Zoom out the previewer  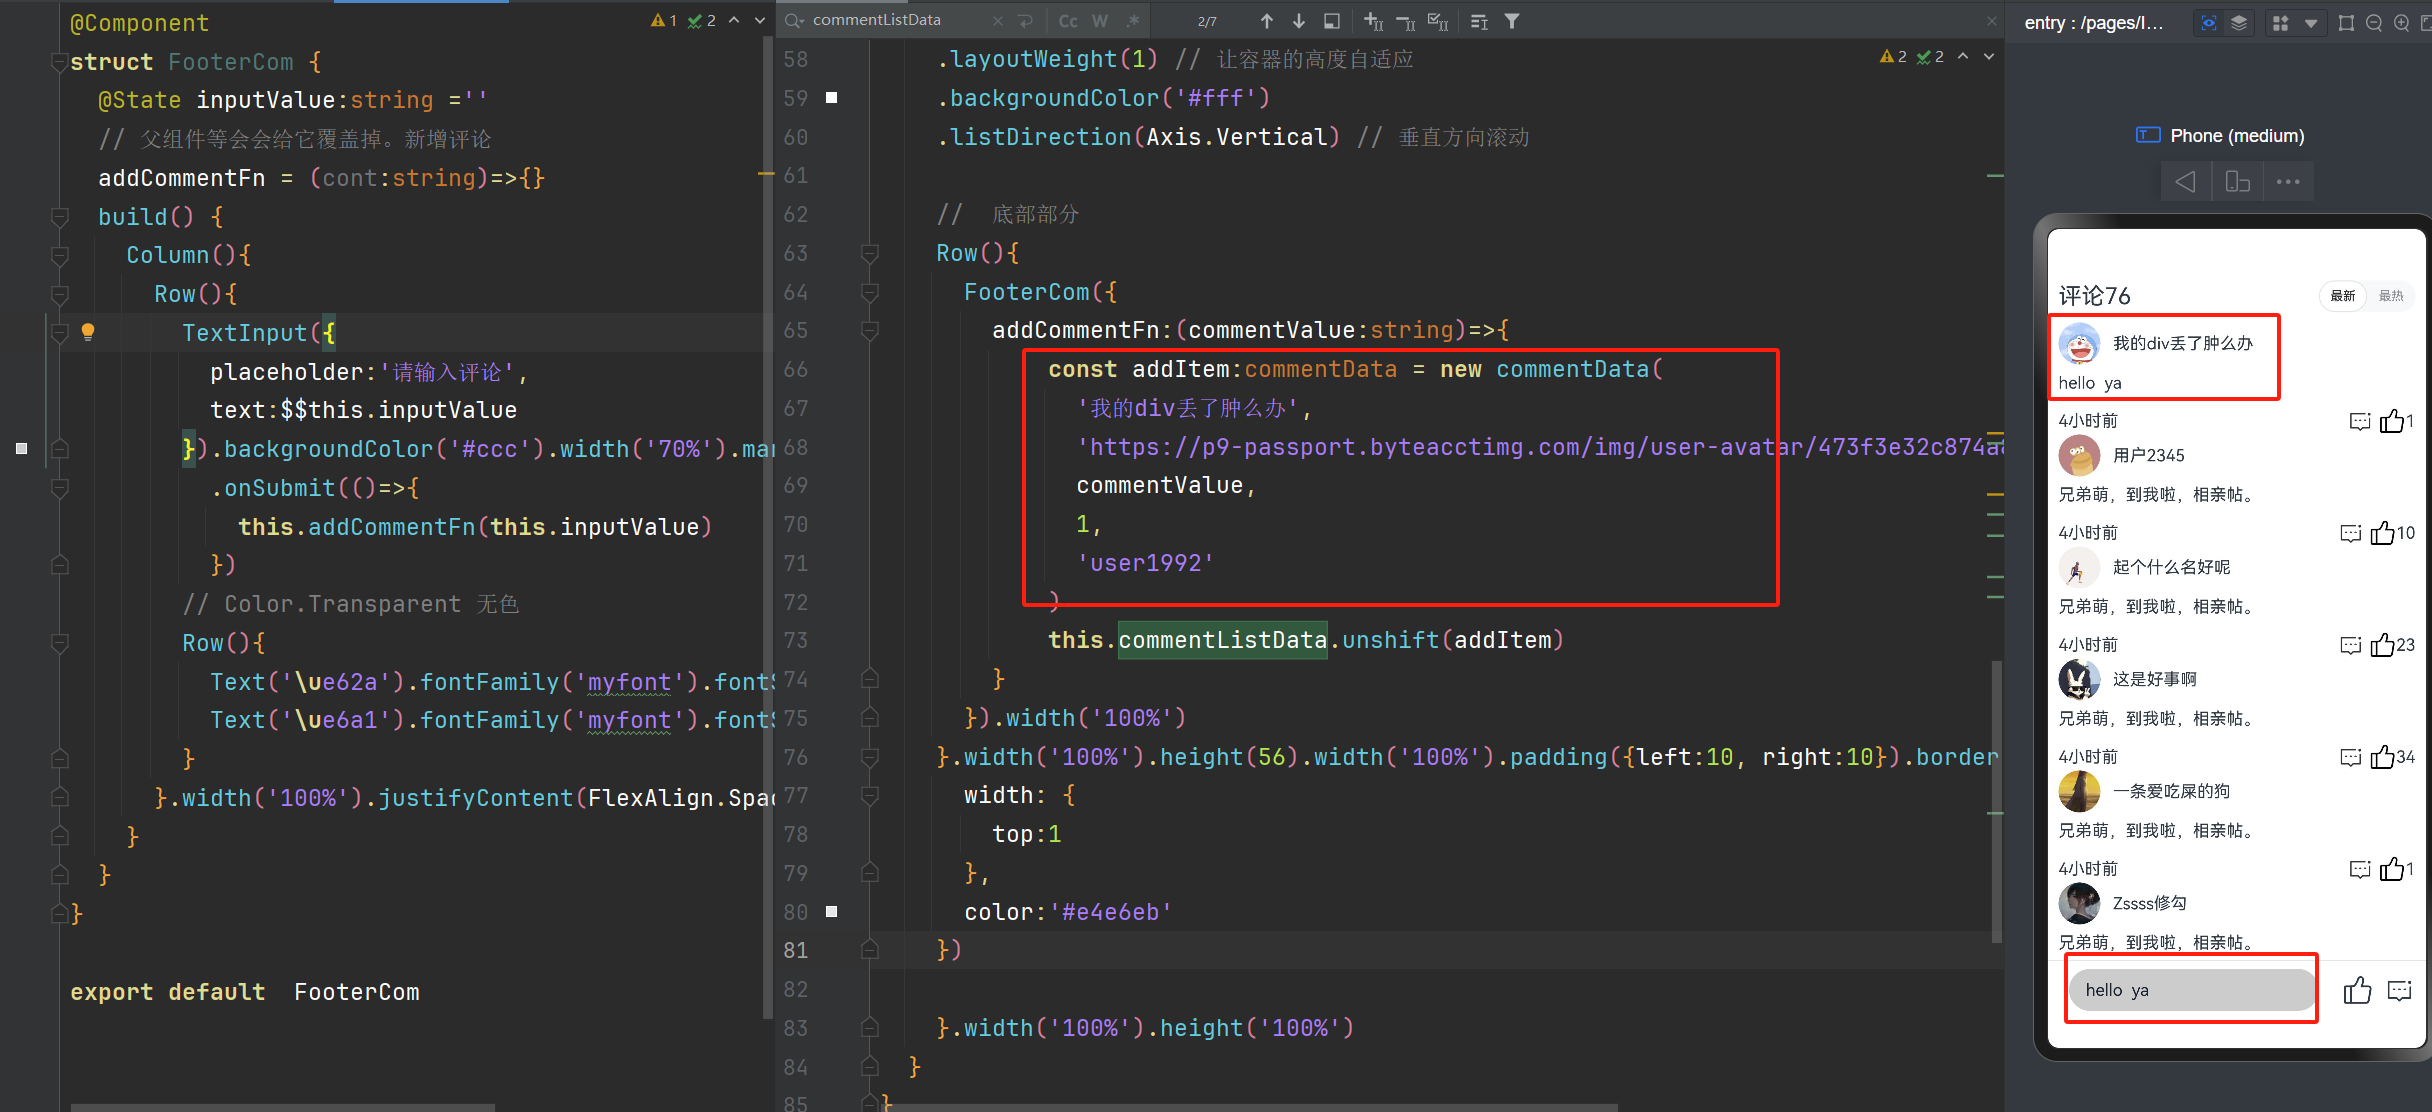coord(2374,23)
